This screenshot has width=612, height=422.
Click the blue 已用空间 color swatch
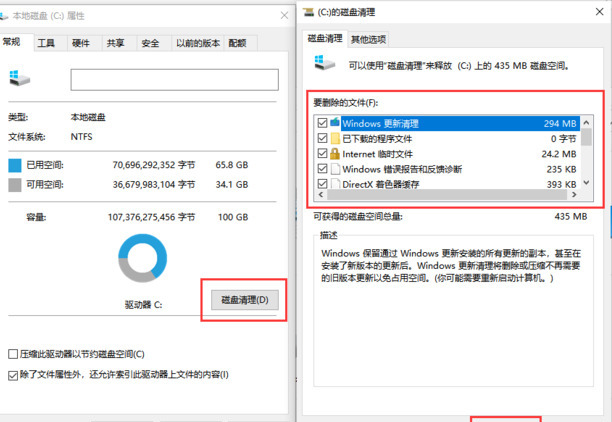pos(15,164)
